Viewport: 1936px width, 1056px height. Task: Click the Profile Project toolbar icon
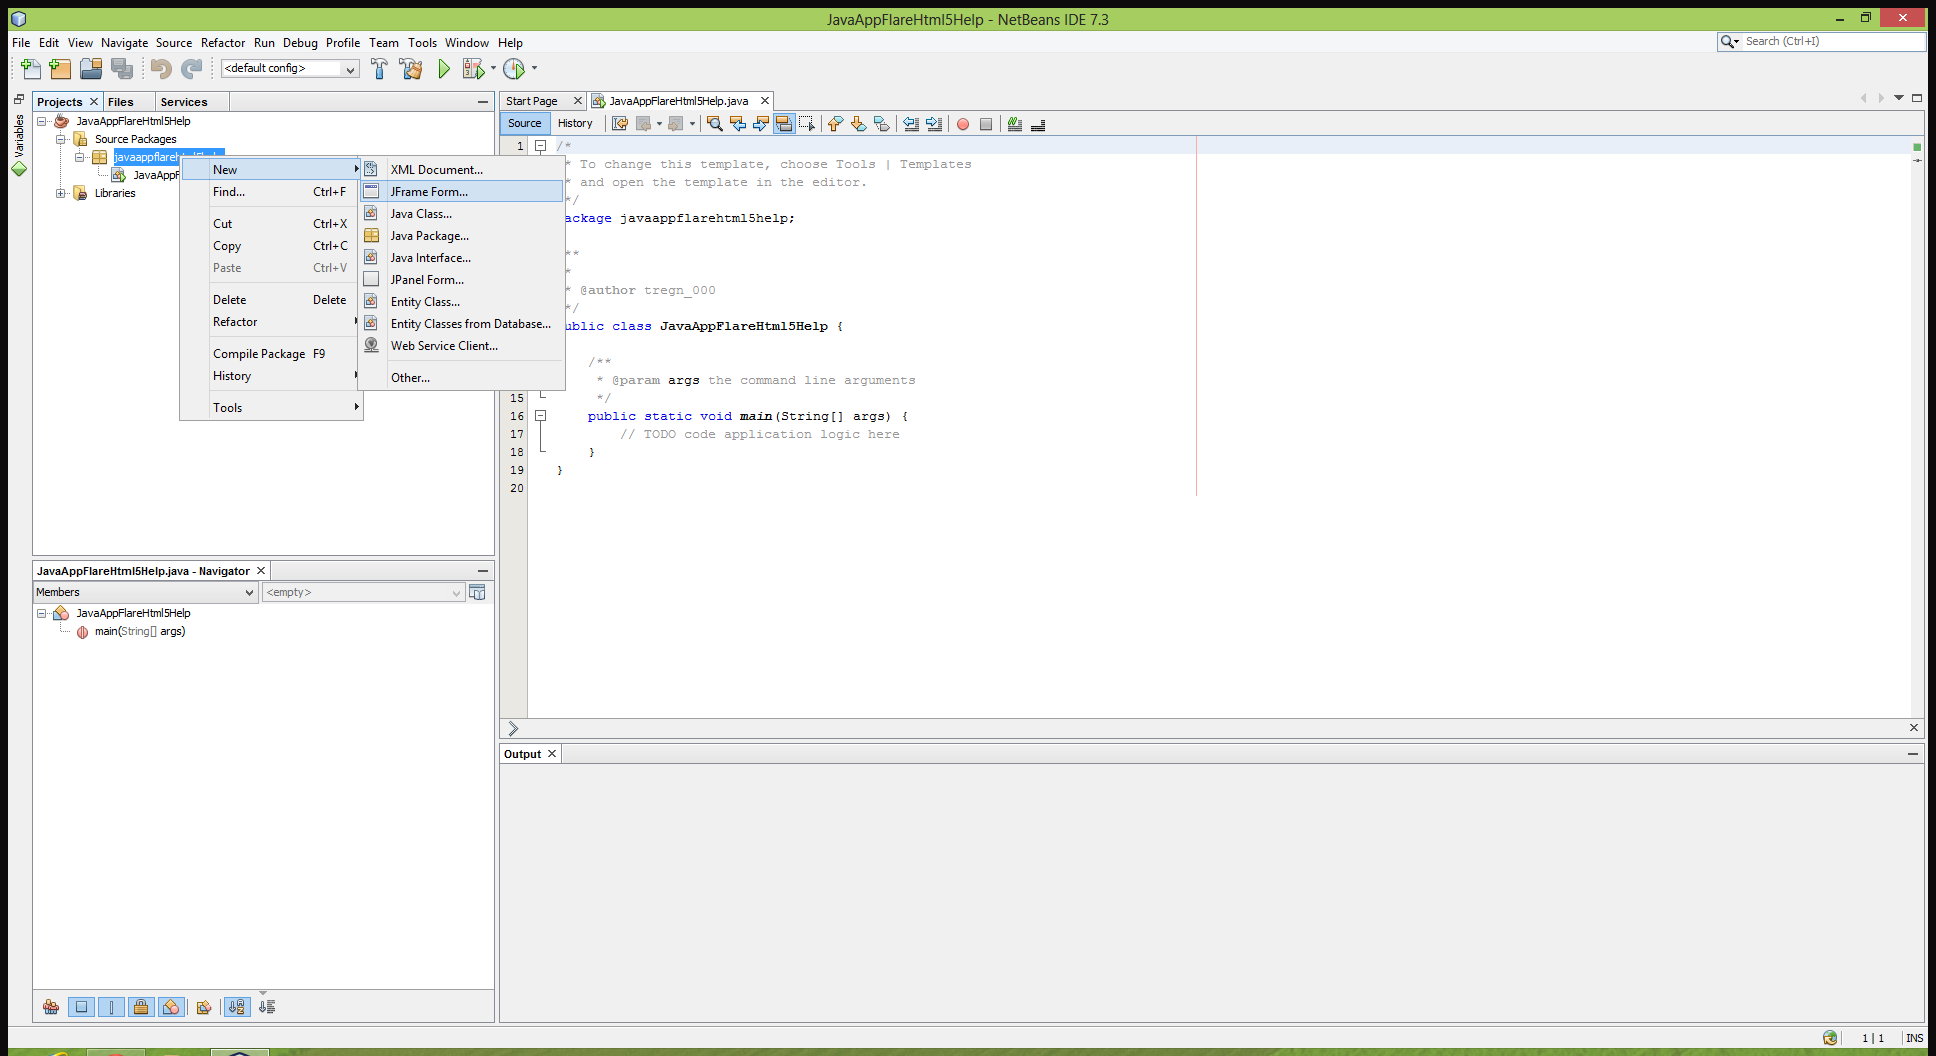514,69
